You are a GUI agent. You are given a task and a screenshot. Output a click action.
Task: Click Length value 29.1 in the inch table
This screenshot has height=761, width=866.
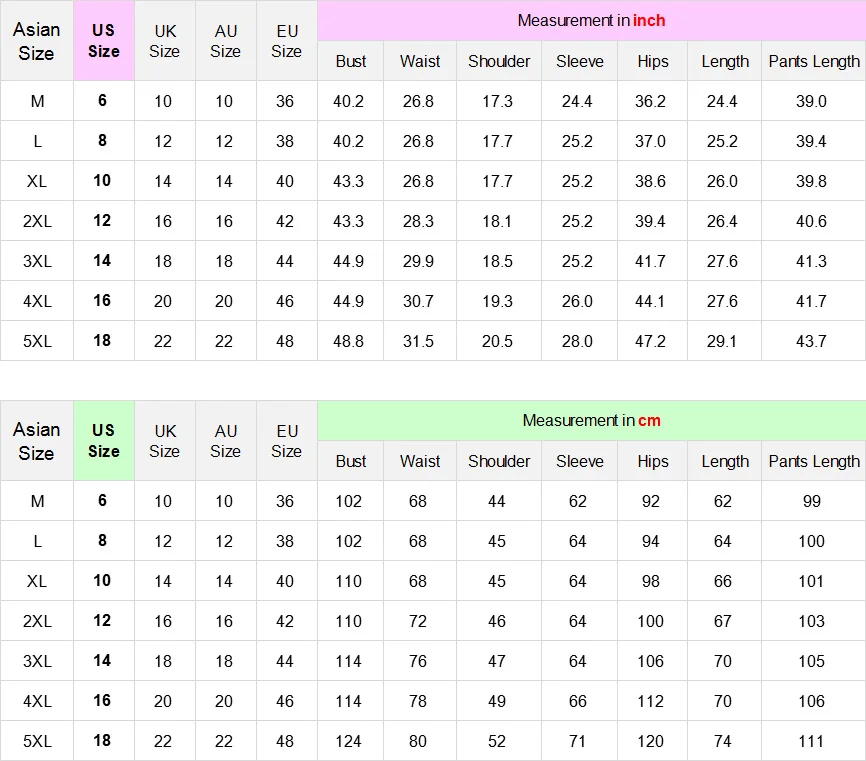[722, 341]
